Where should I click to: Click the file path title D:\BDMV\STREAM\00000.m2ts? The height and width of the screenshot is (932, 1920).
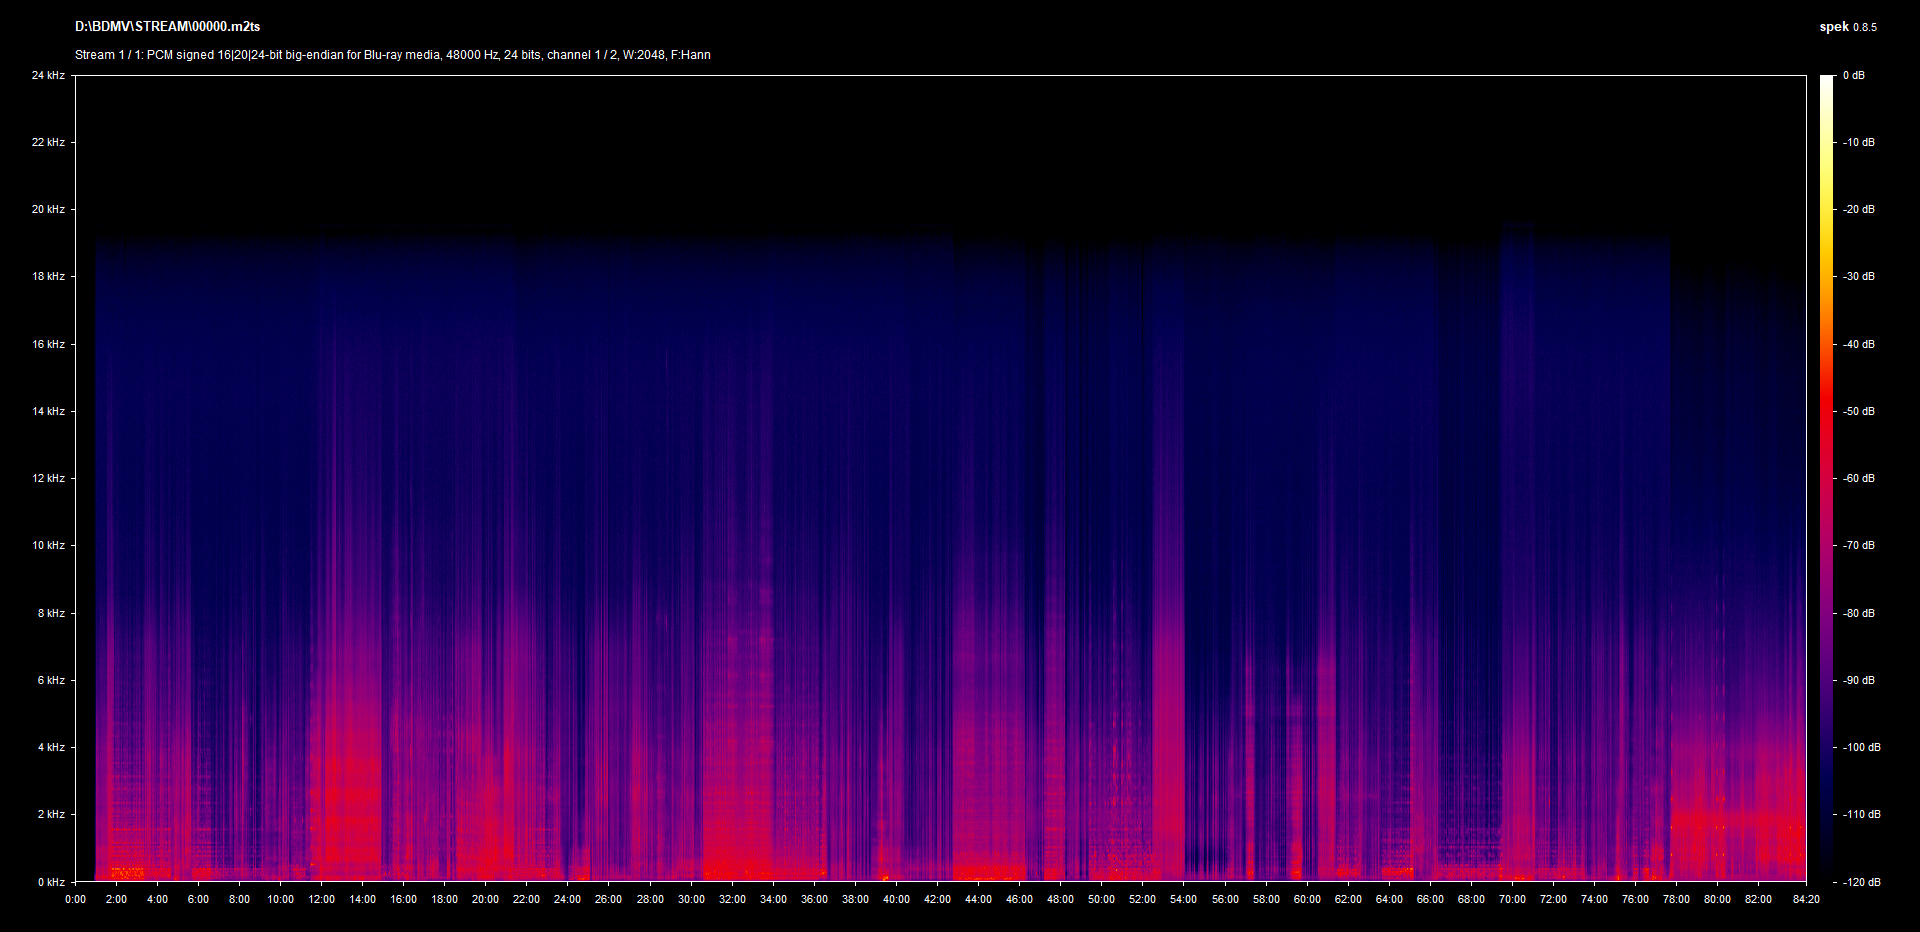click(x=167, y=27)
